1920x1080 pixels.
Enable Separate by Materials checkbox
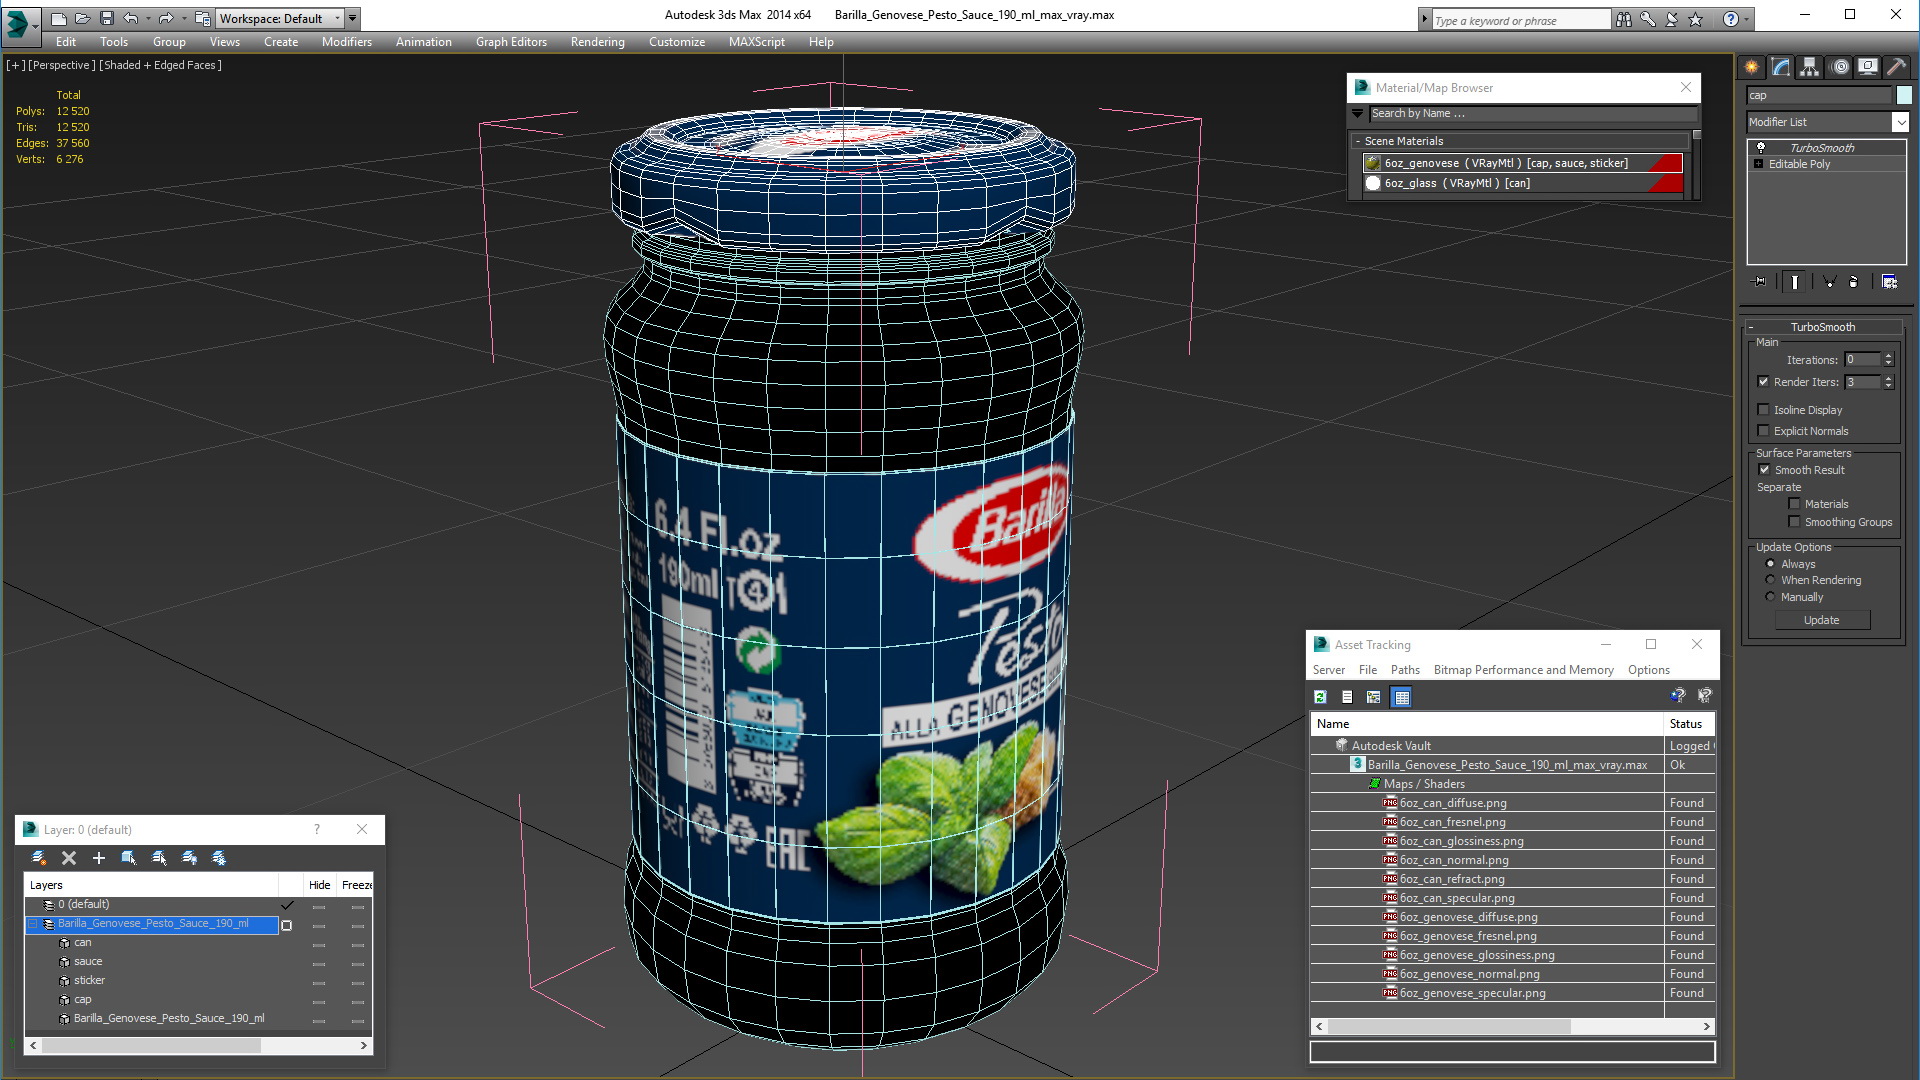click(1794, 504)
